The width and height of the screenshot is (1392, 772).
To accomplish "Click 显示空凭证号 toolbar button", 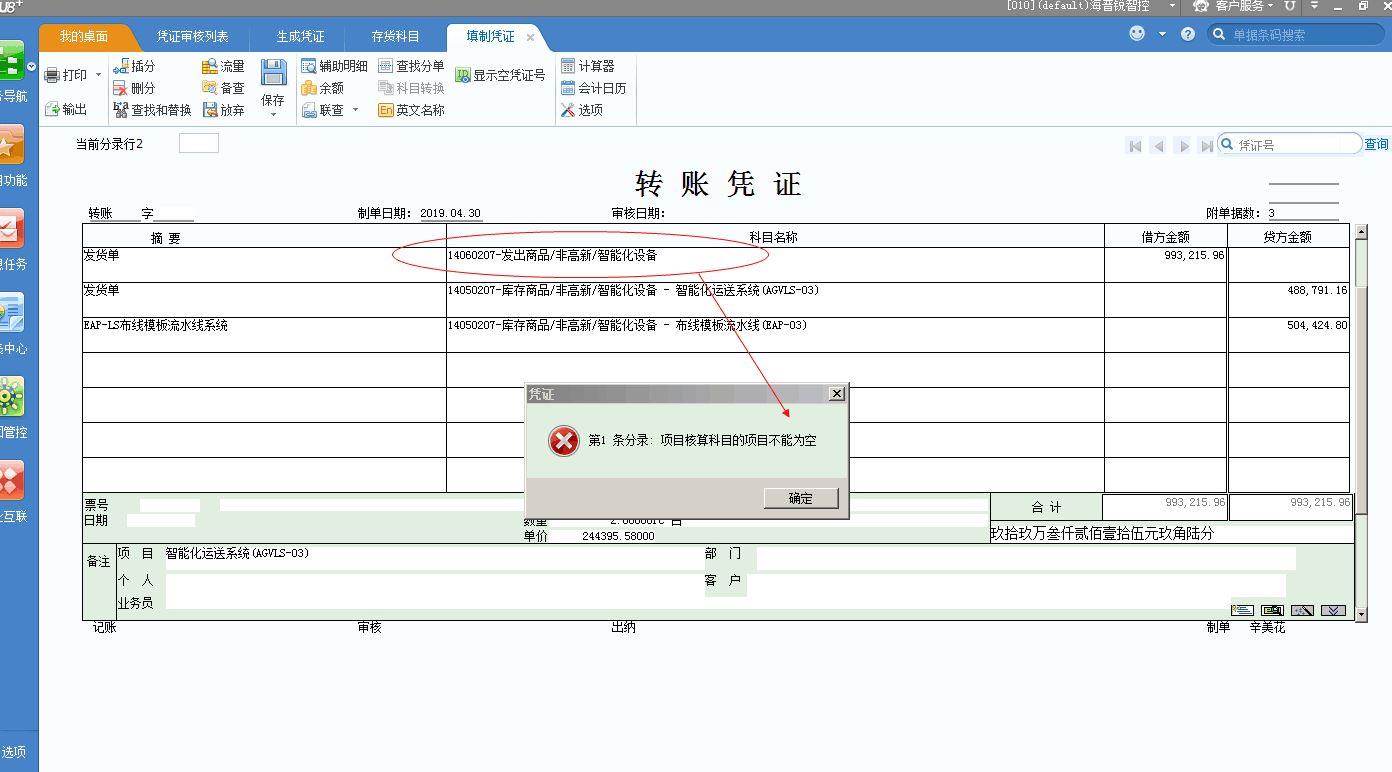I will (500, 75).
